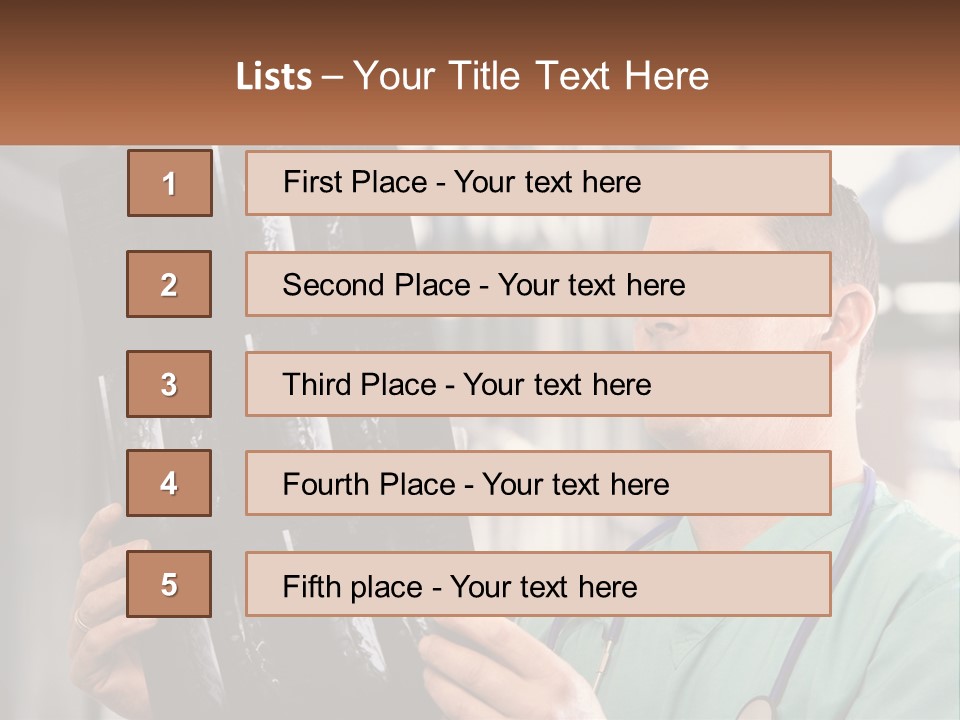
Task: Click the bold word 'Lists' in title
Action: (x=273, y=77)
